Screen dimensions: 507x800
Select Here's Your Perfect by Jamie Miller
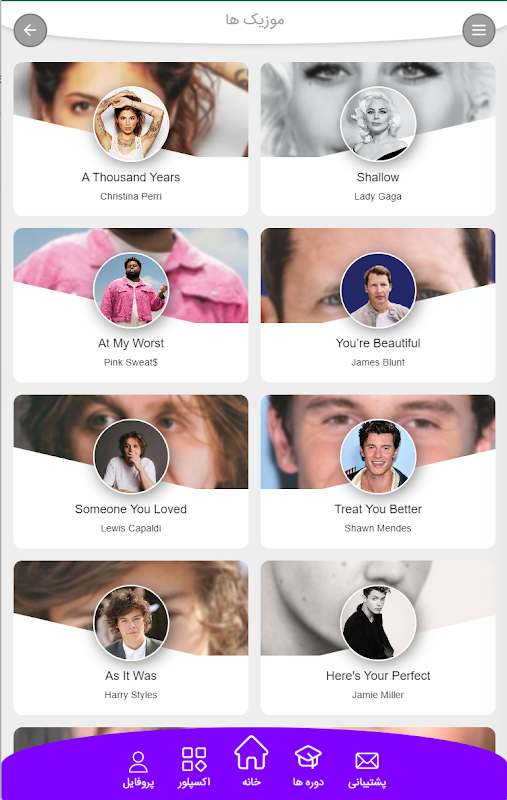(x=378, y=676)
